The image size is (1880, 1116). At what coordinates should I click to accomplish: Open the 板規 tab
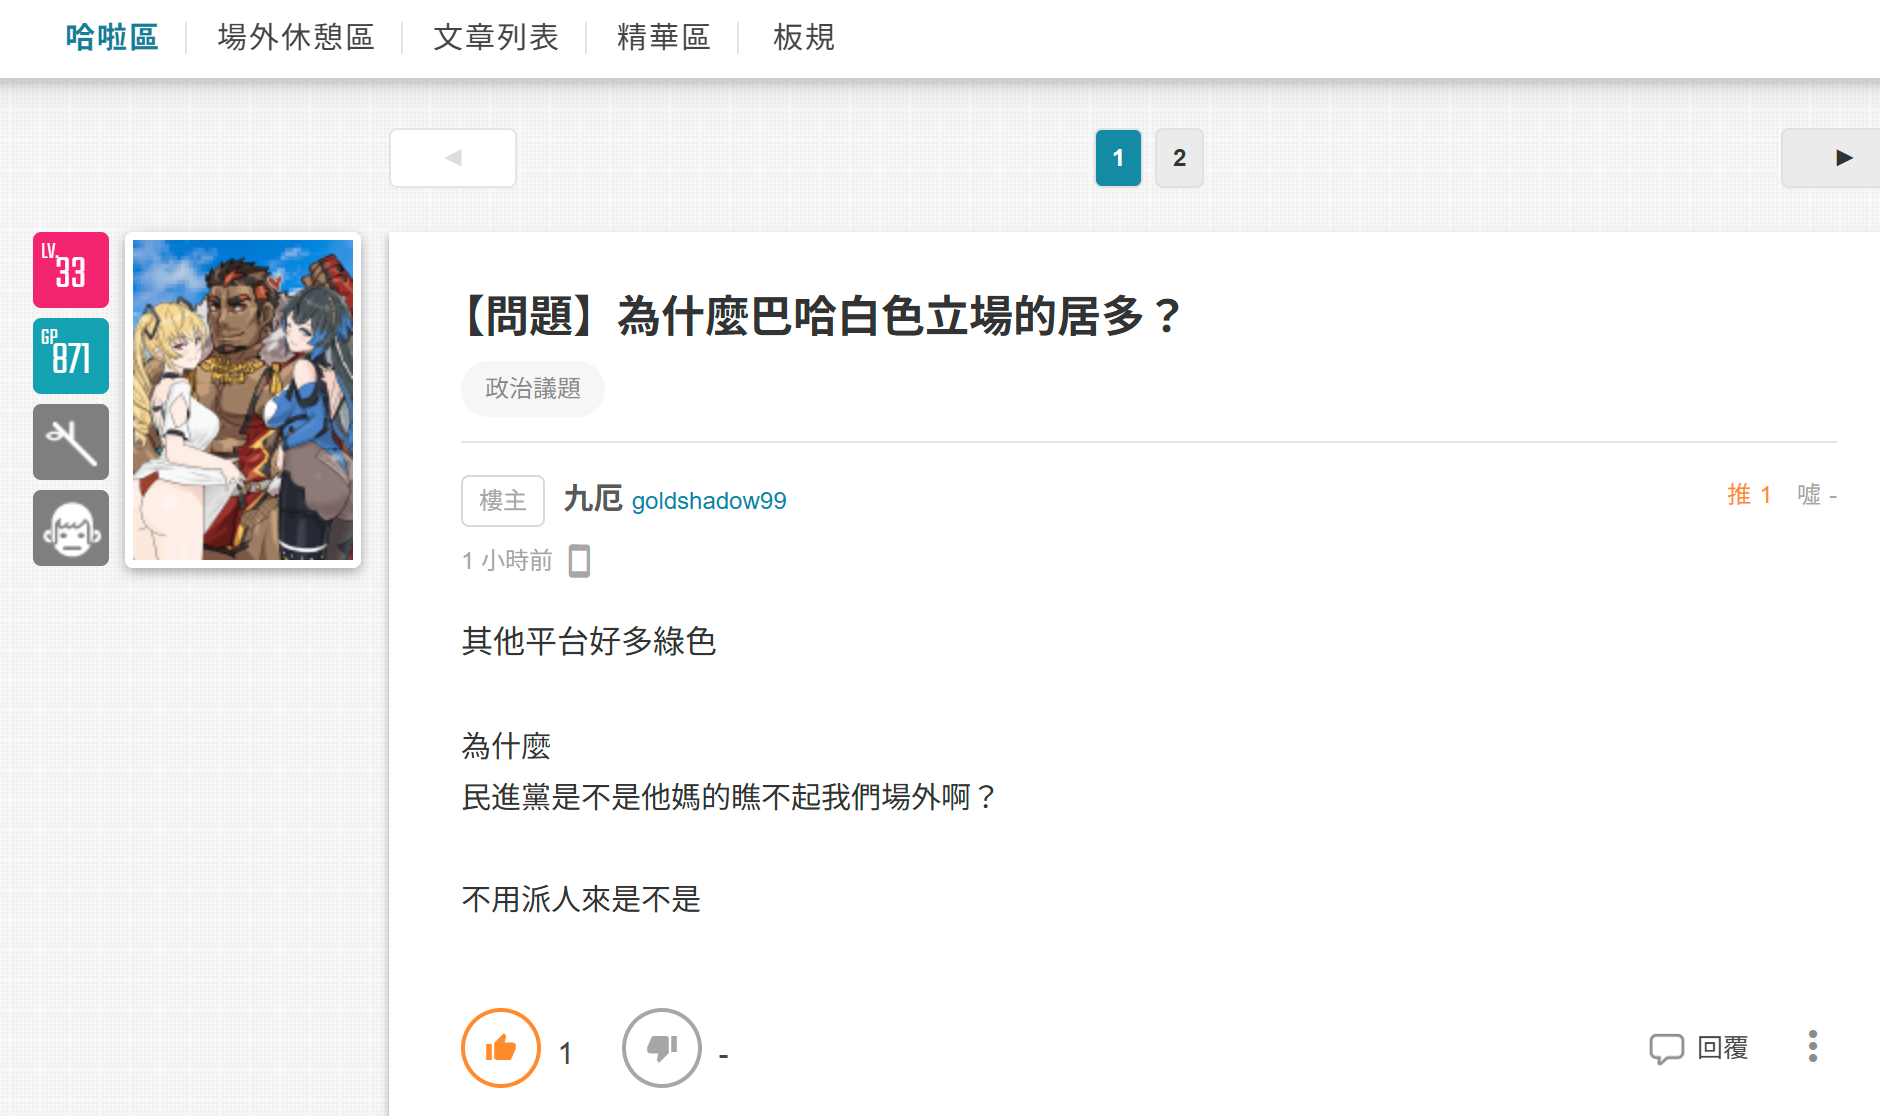tap(804, 38)
